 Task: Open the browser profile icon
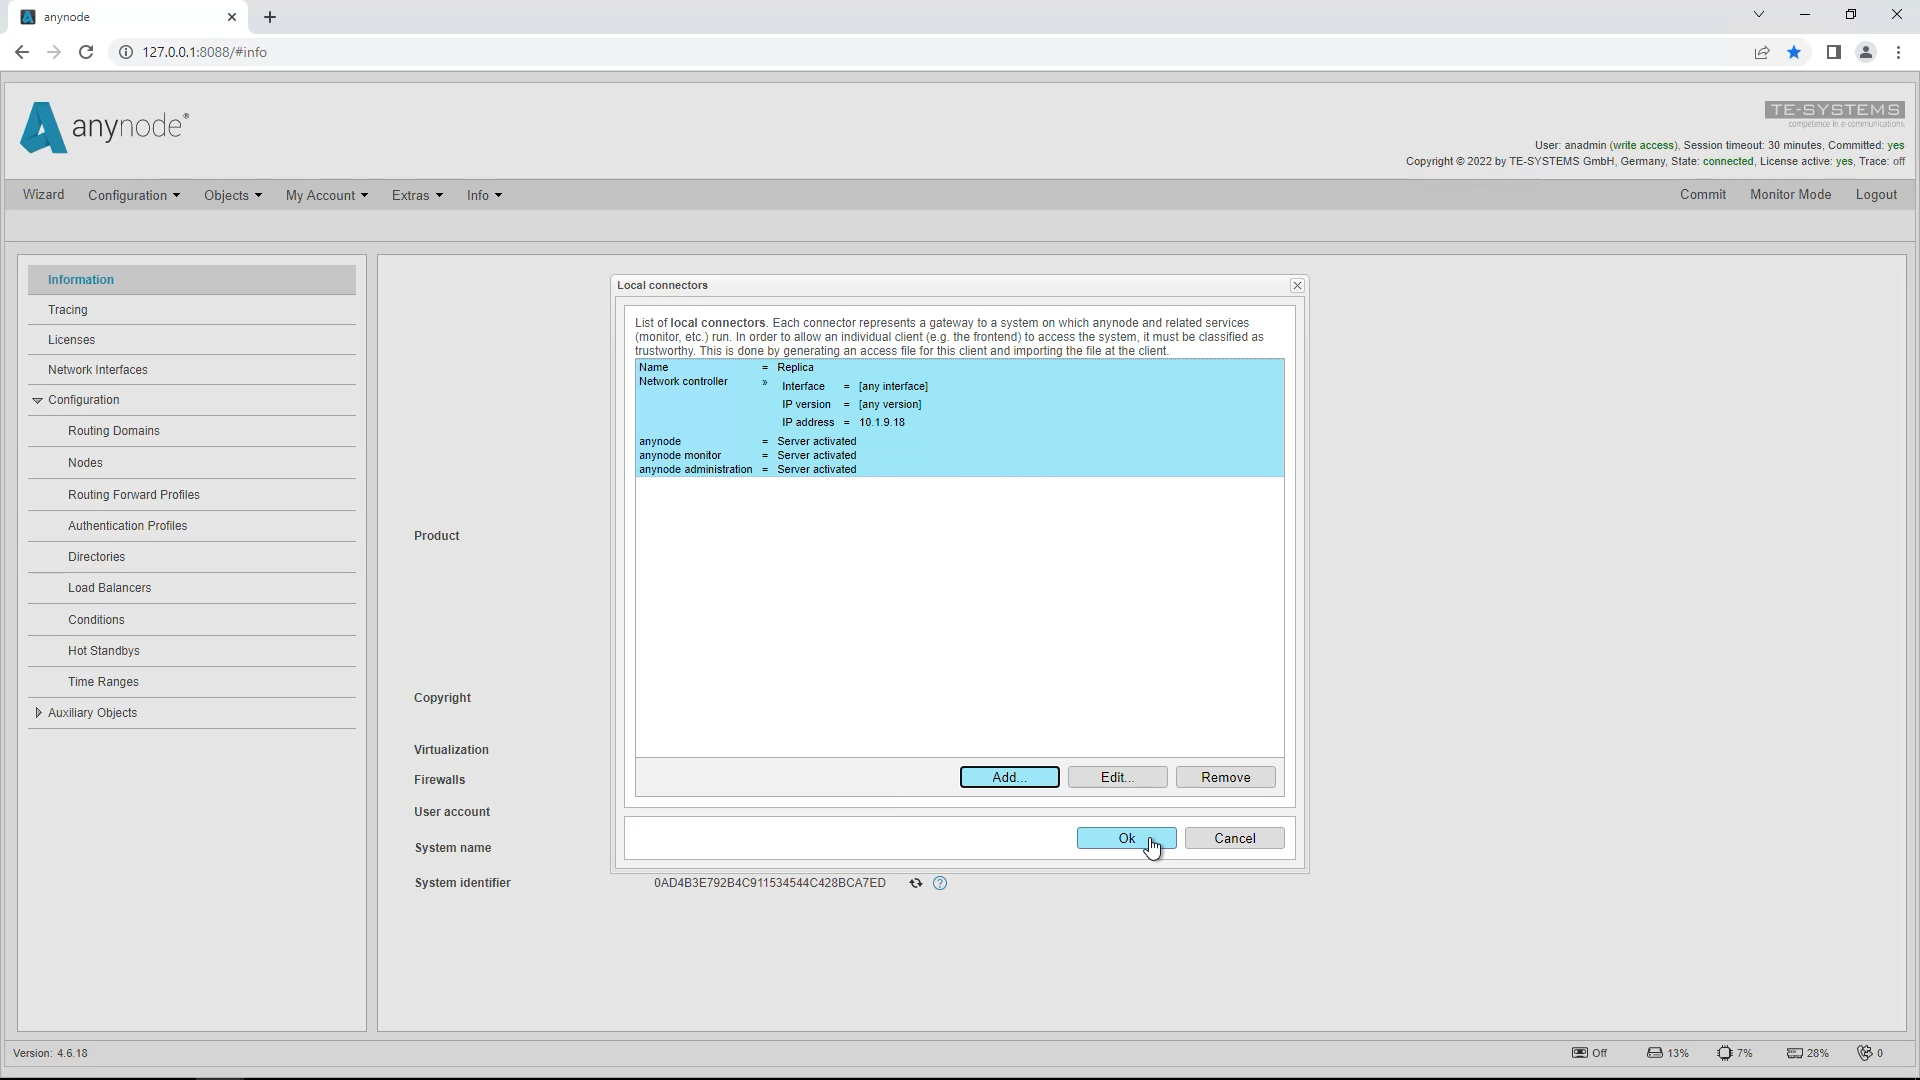[x=1865, y=52]
